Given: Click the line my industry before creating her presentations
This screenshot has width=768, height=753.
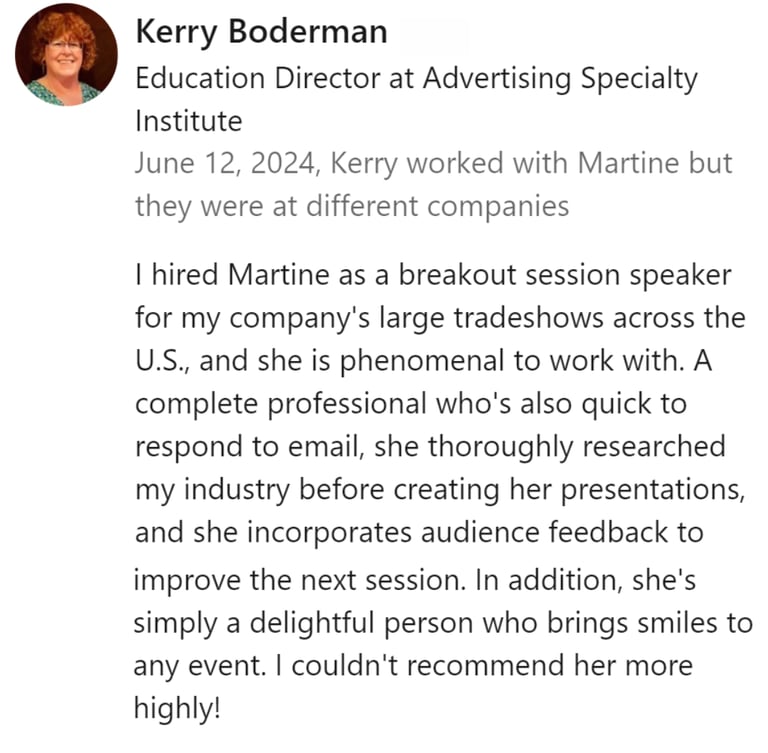Looking at the screenshot, I should coord(440,490).
